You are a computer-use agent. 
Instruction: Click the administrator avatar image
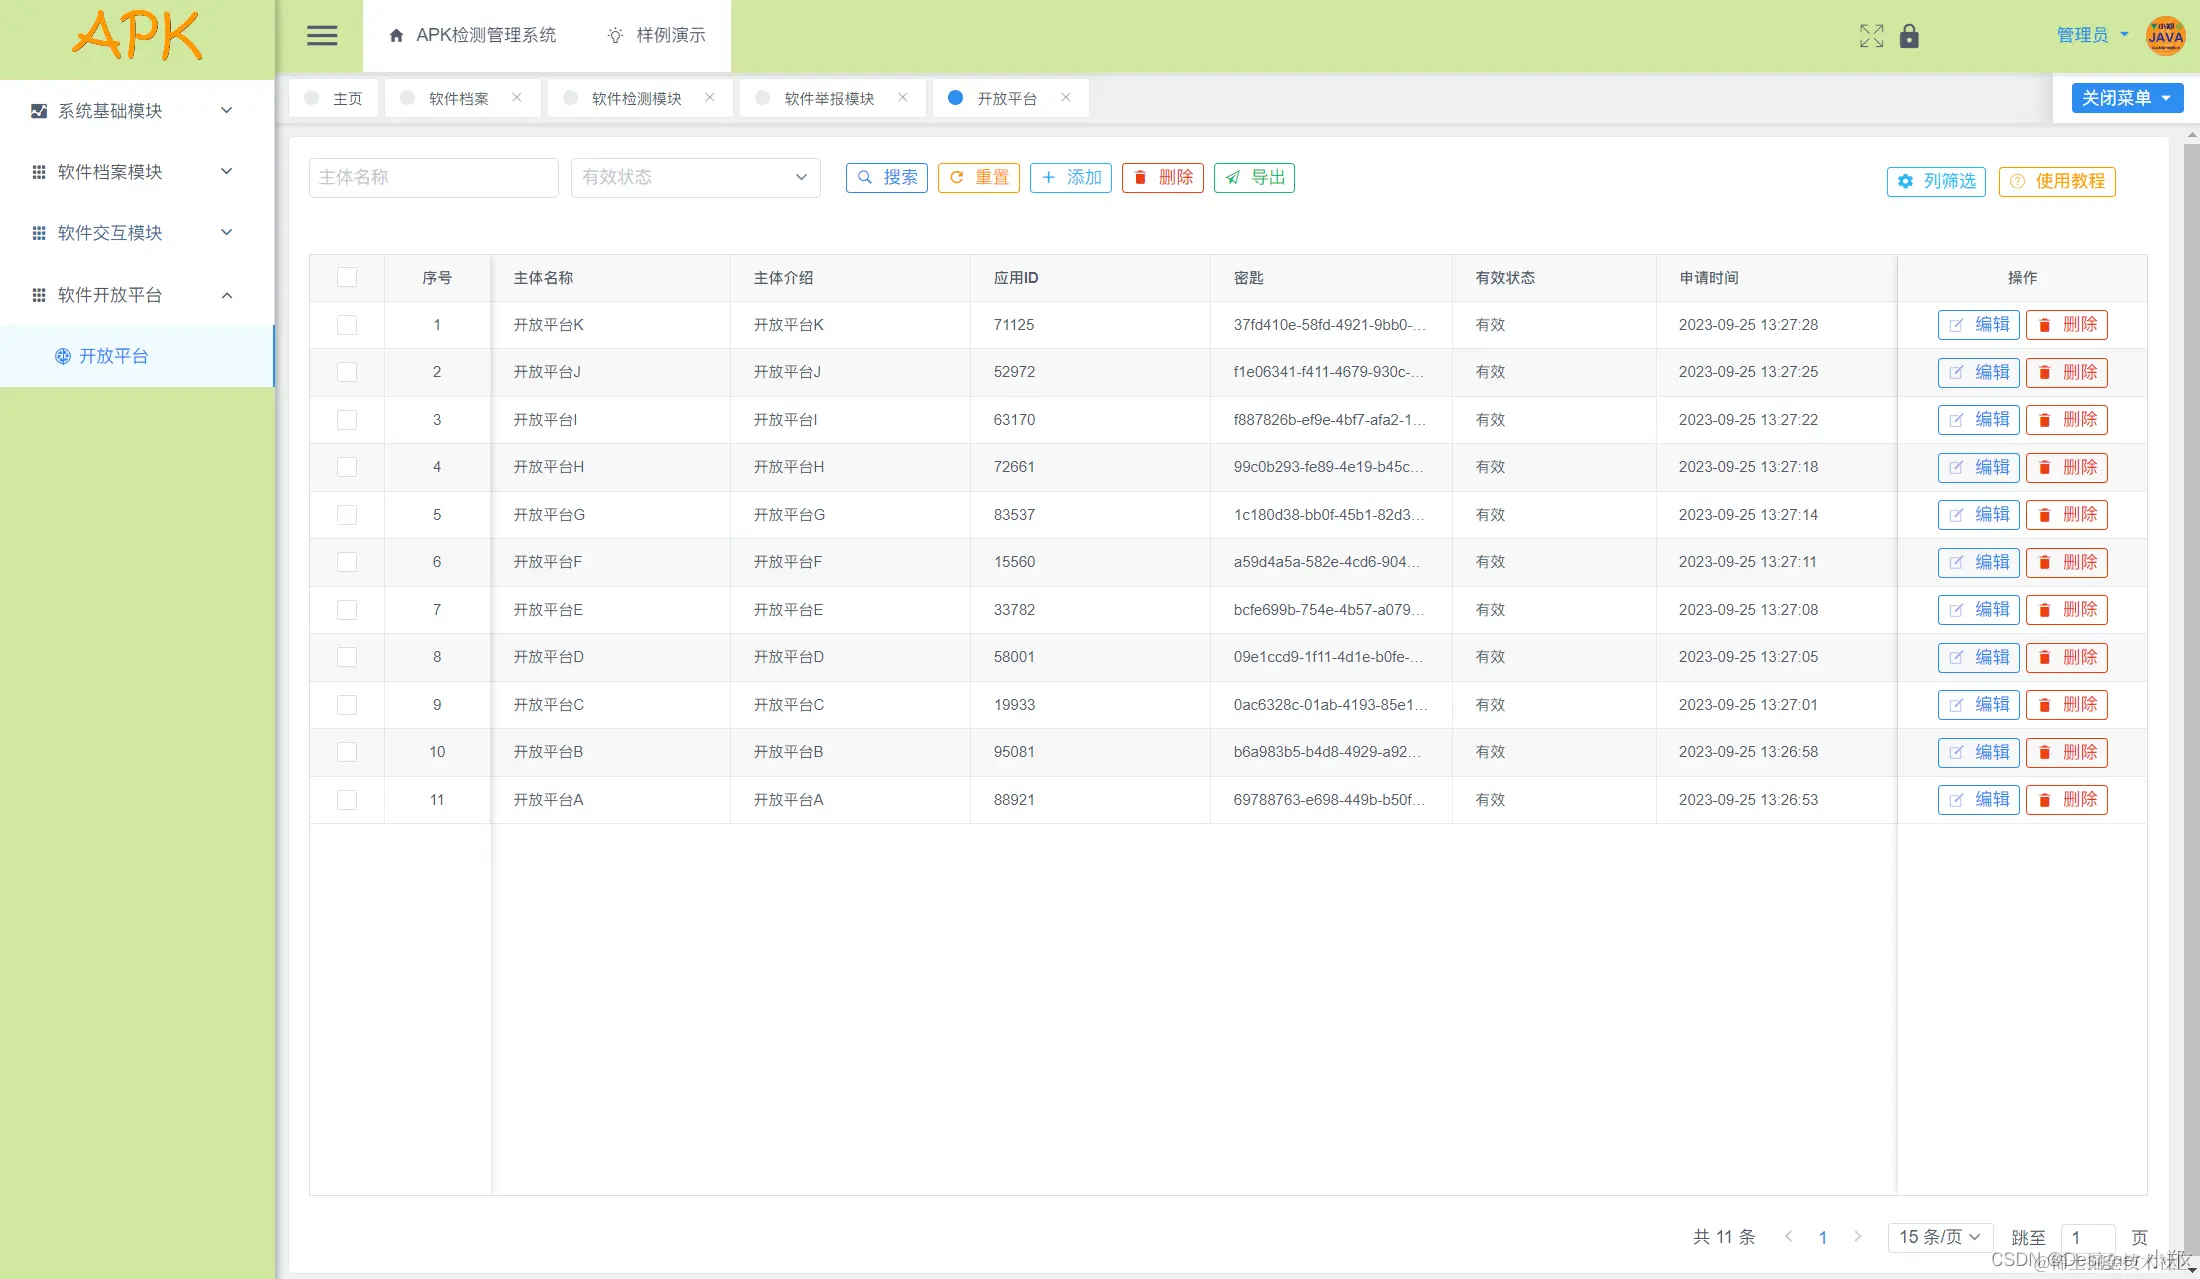coord(2165,36)
